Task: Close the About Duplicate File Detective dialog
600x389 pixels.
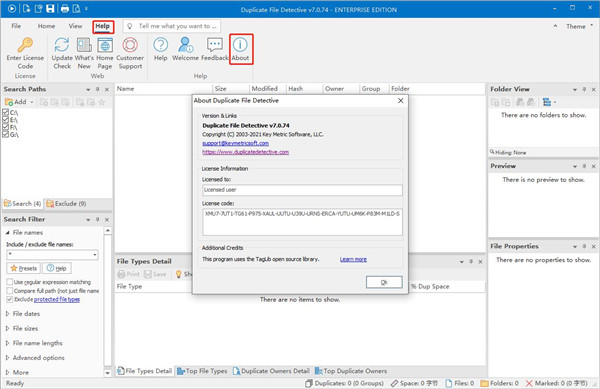Action: point(401,101)
